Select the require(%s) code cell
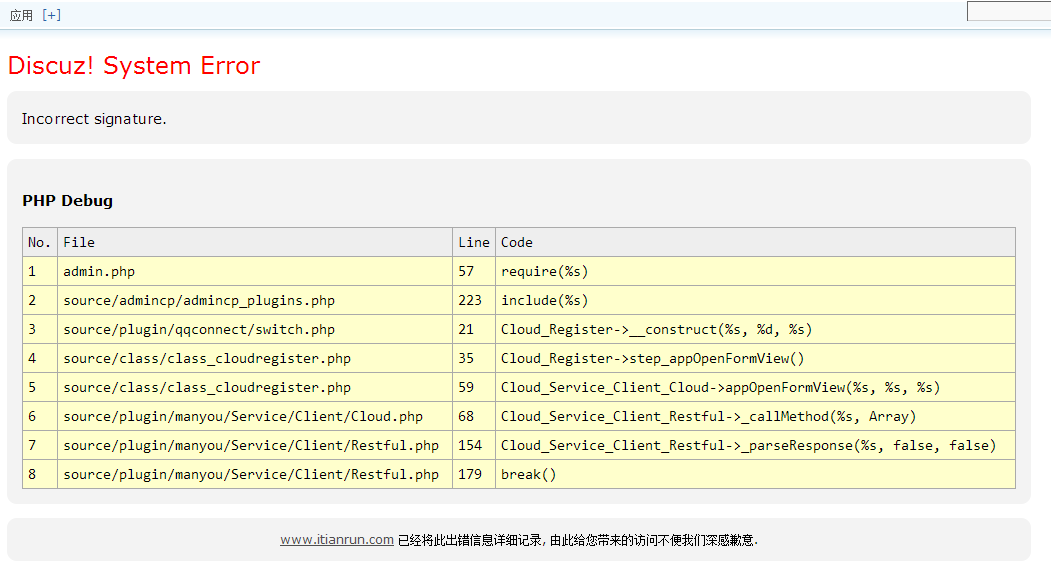This screenshot has height=569, width=1051. tap(755, 271)
